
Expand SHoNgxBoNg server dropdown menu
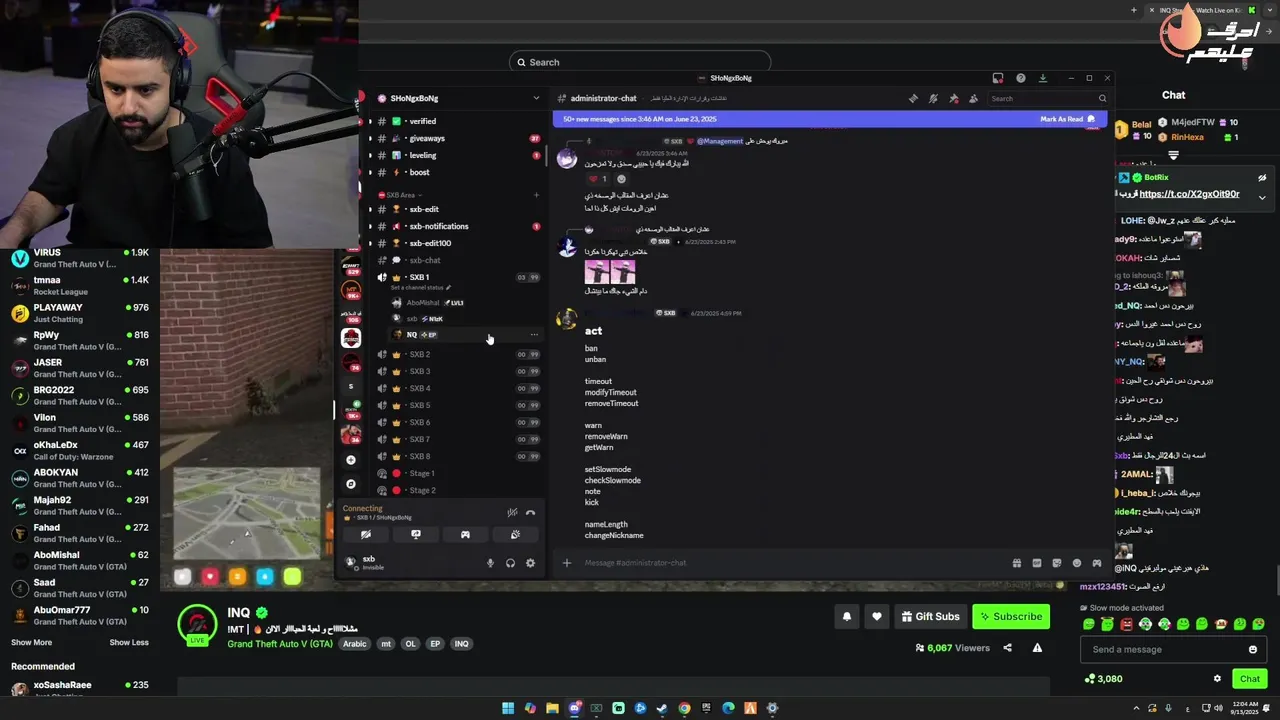536,98
